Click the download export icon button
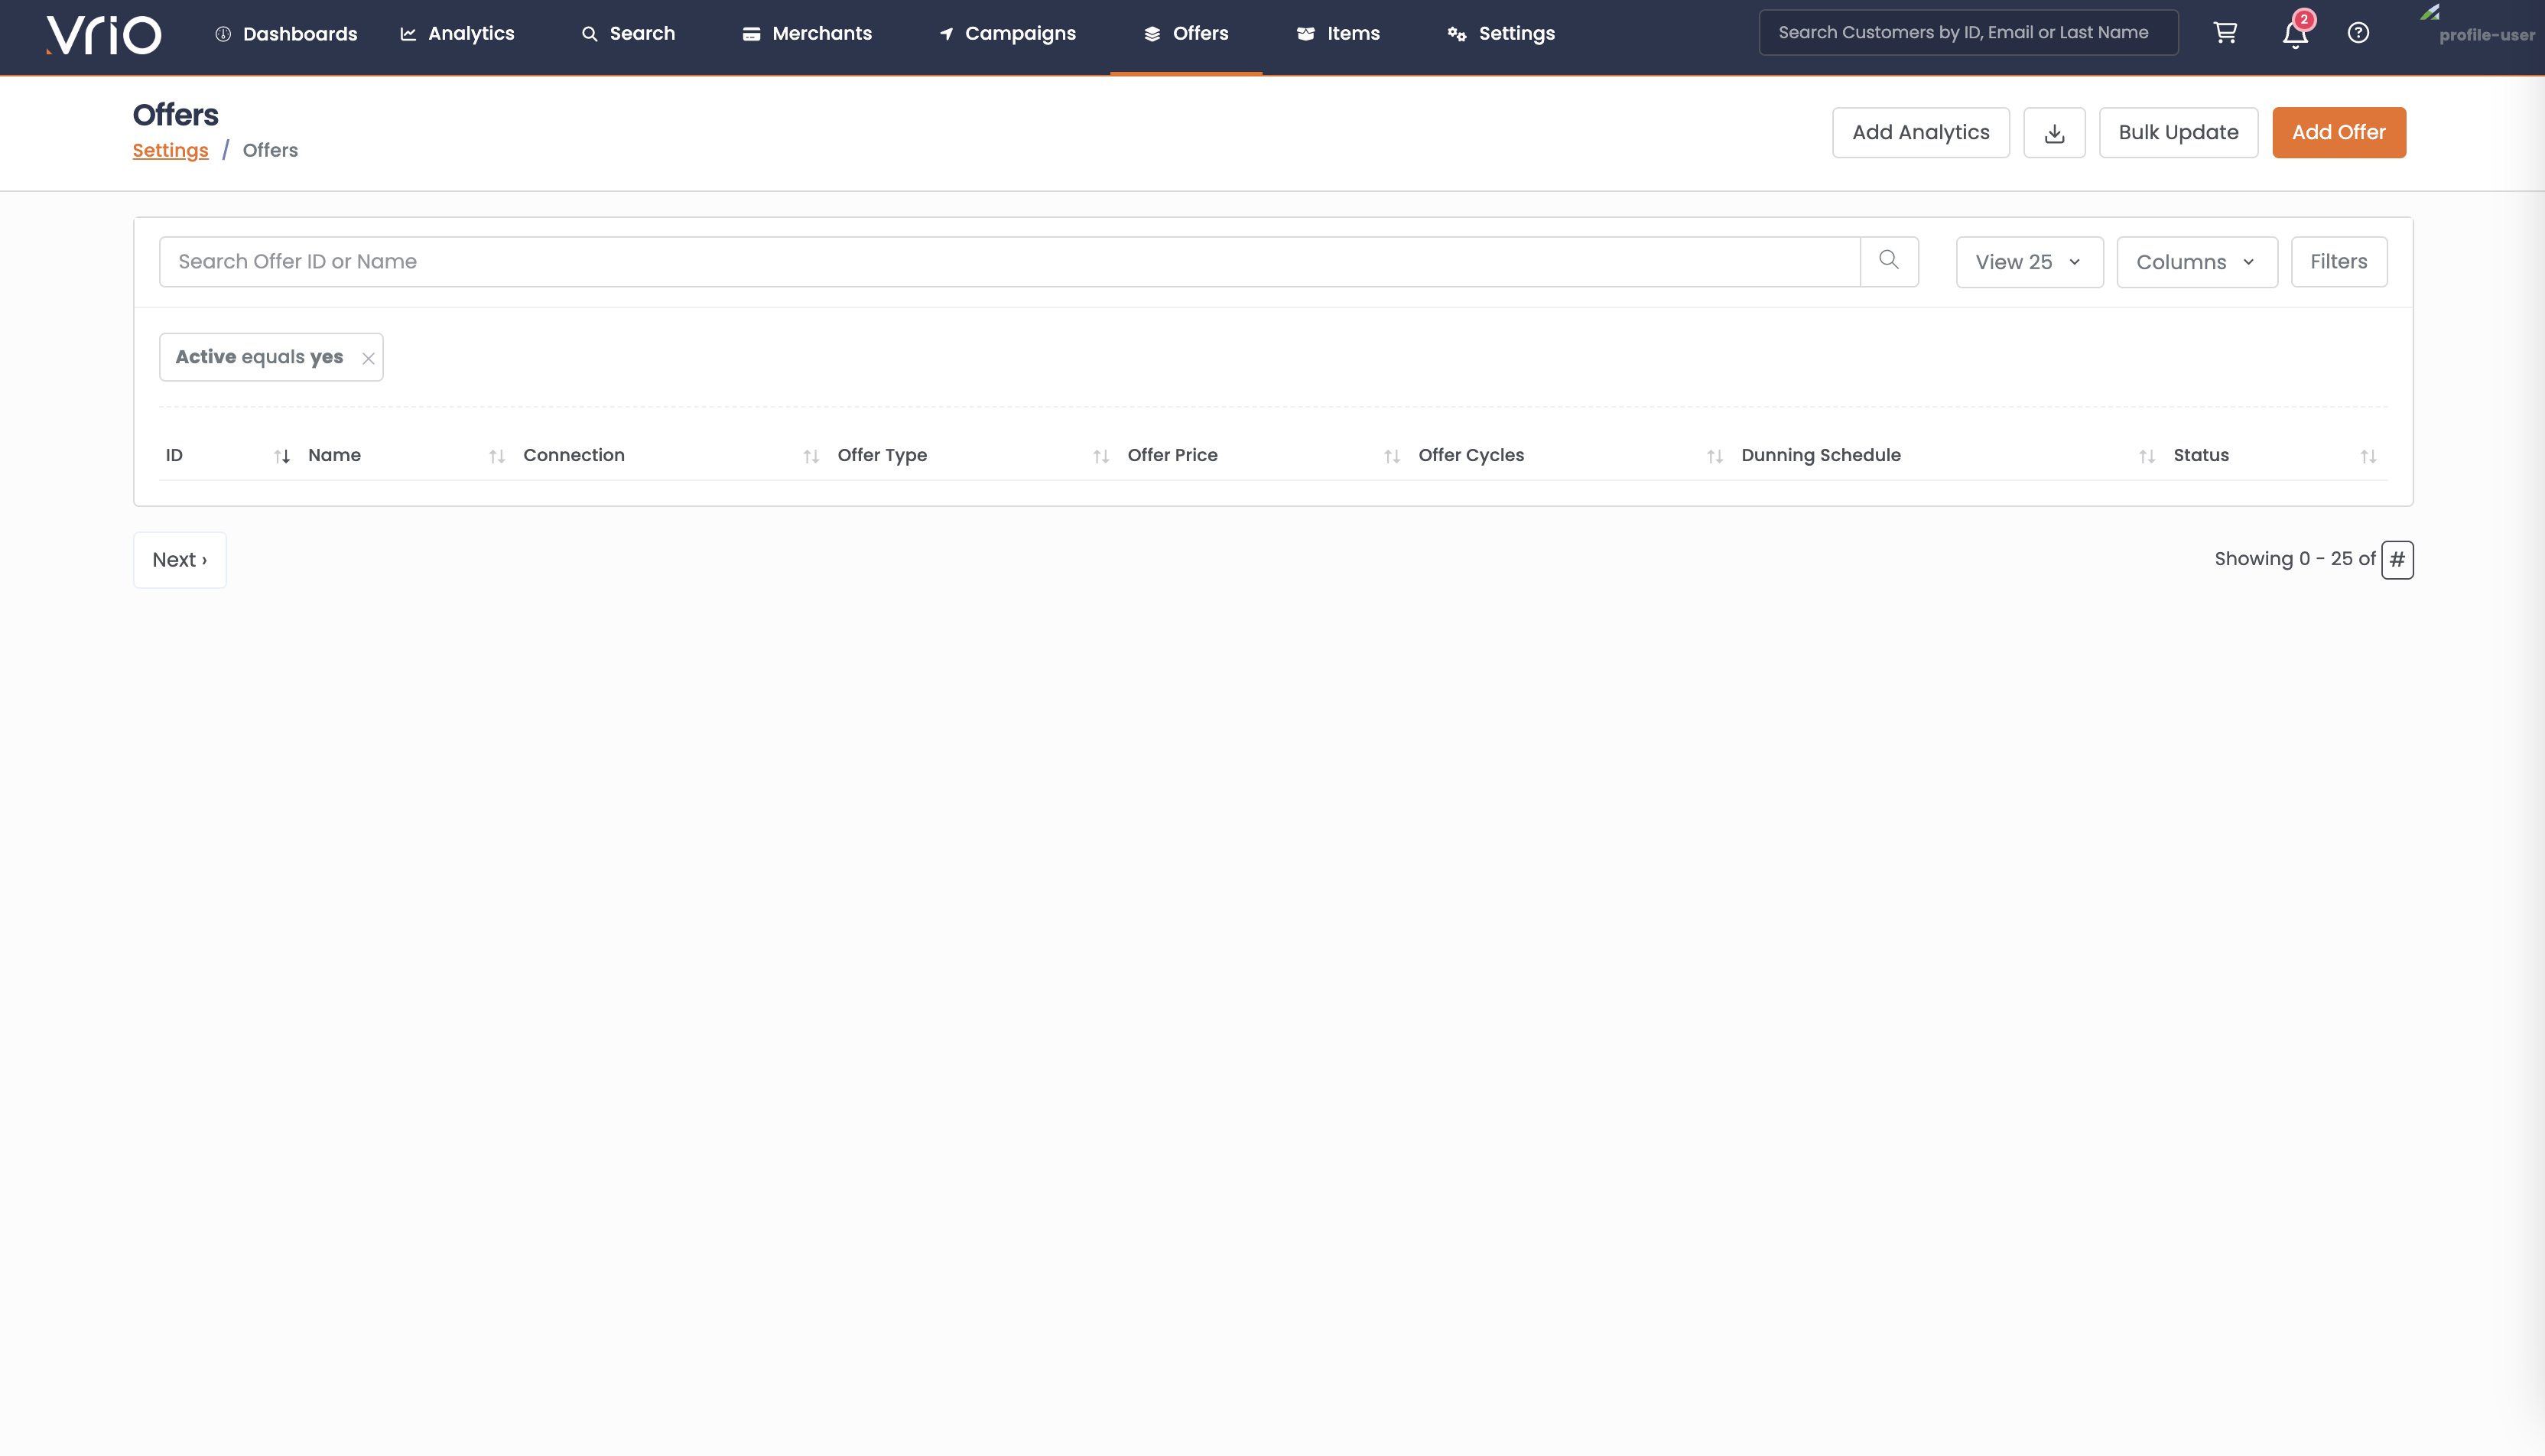 (x=2054, y=133)
